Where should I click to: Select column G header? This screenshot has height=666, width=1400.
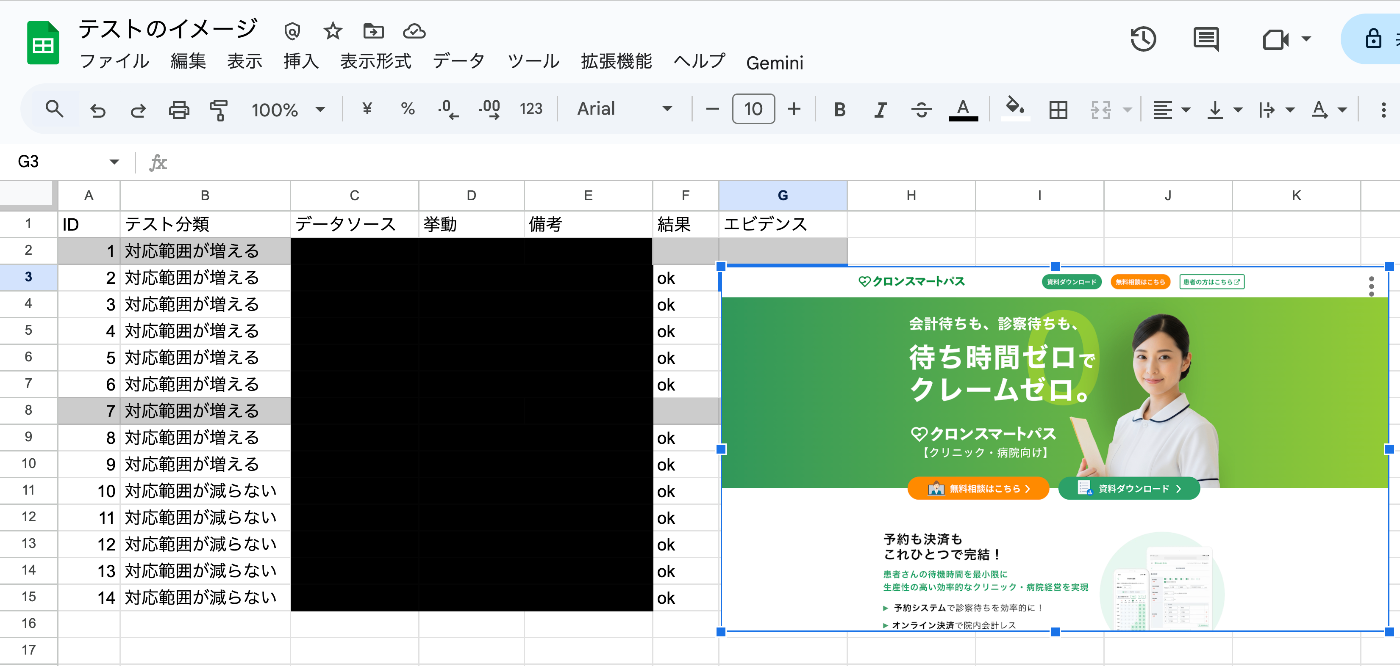(x=783, y=195)
